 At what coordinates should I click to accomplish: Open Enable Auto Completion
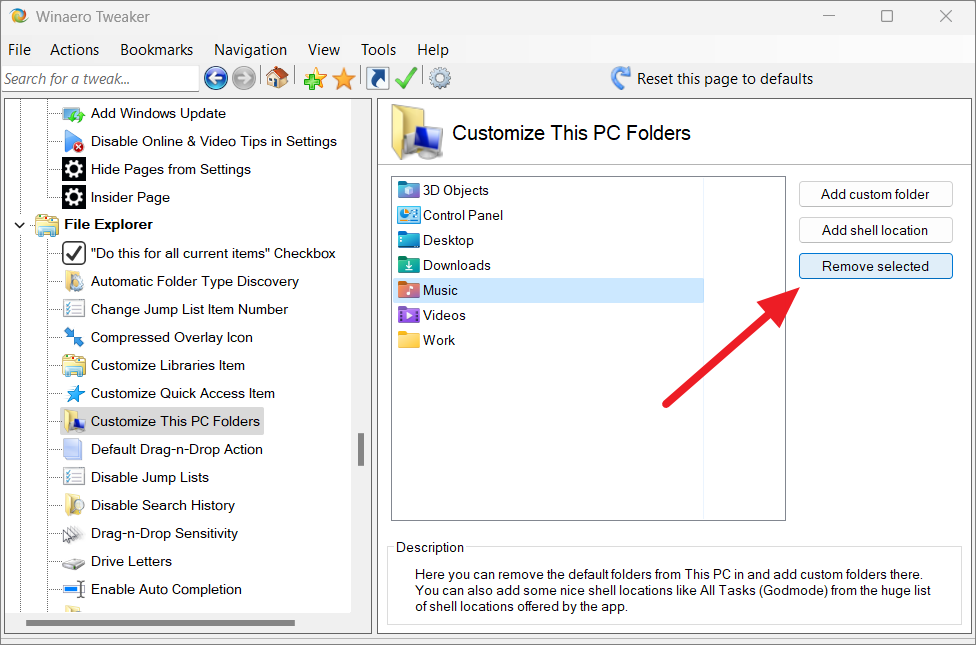pos(166,590)
